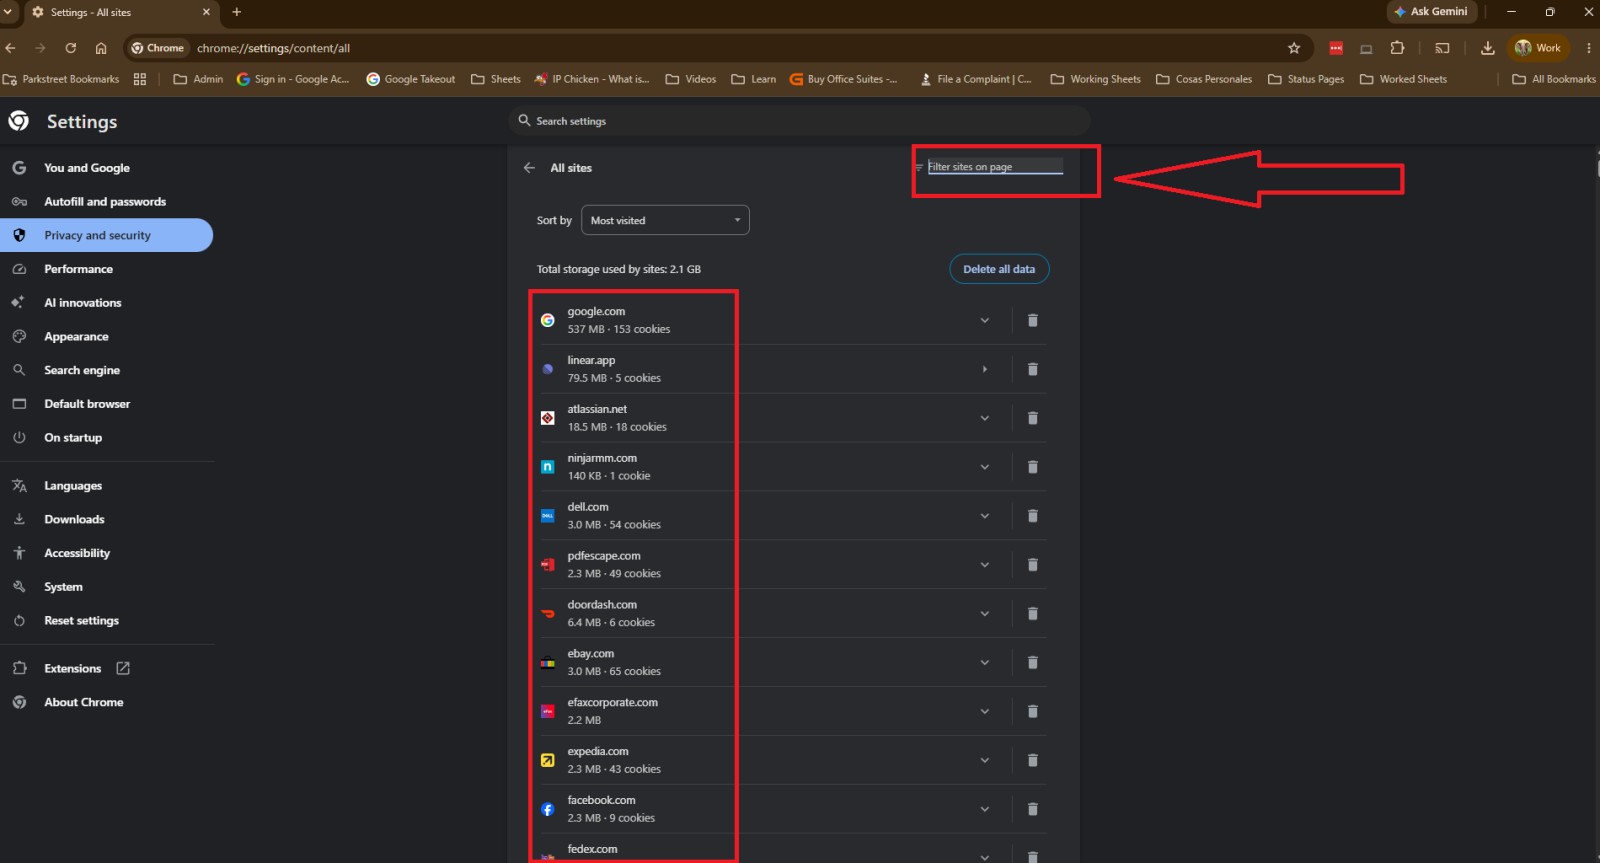The image size is (1600, 863).
Task: Go back using All sites back arrow
Action: click(529, 168)
